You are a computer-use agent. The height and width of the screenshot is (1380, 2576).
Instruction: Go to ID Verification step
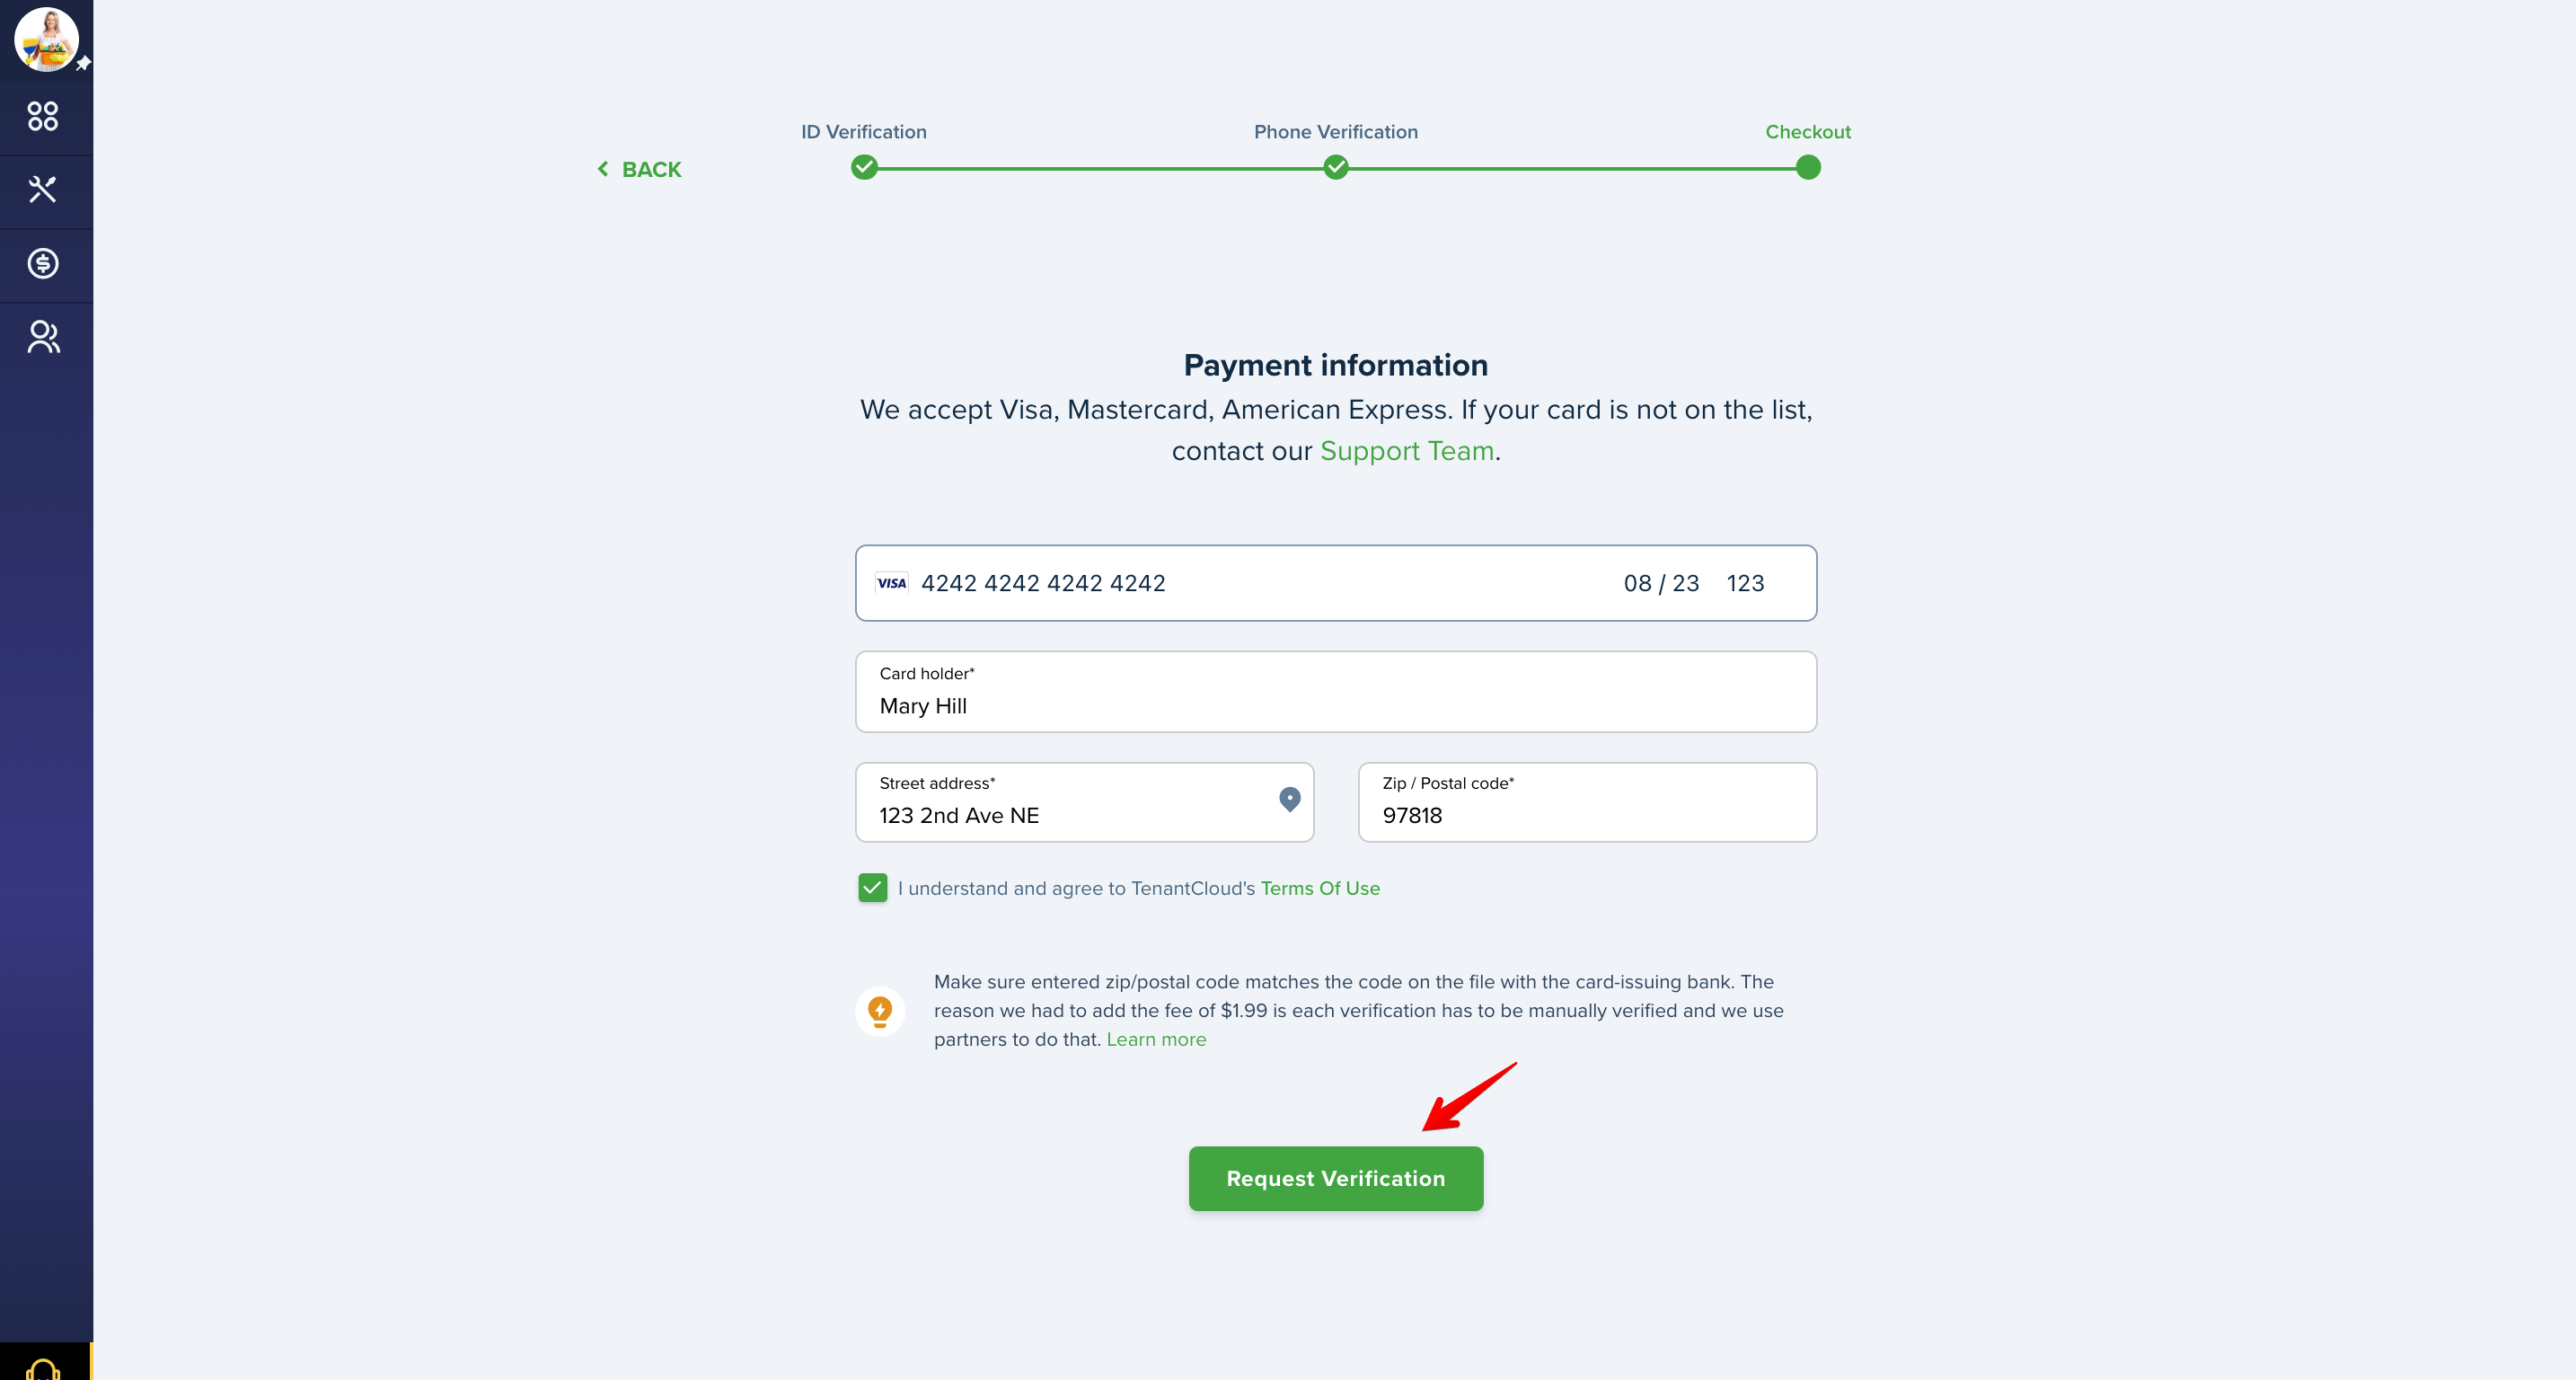(x=864, y=167)
